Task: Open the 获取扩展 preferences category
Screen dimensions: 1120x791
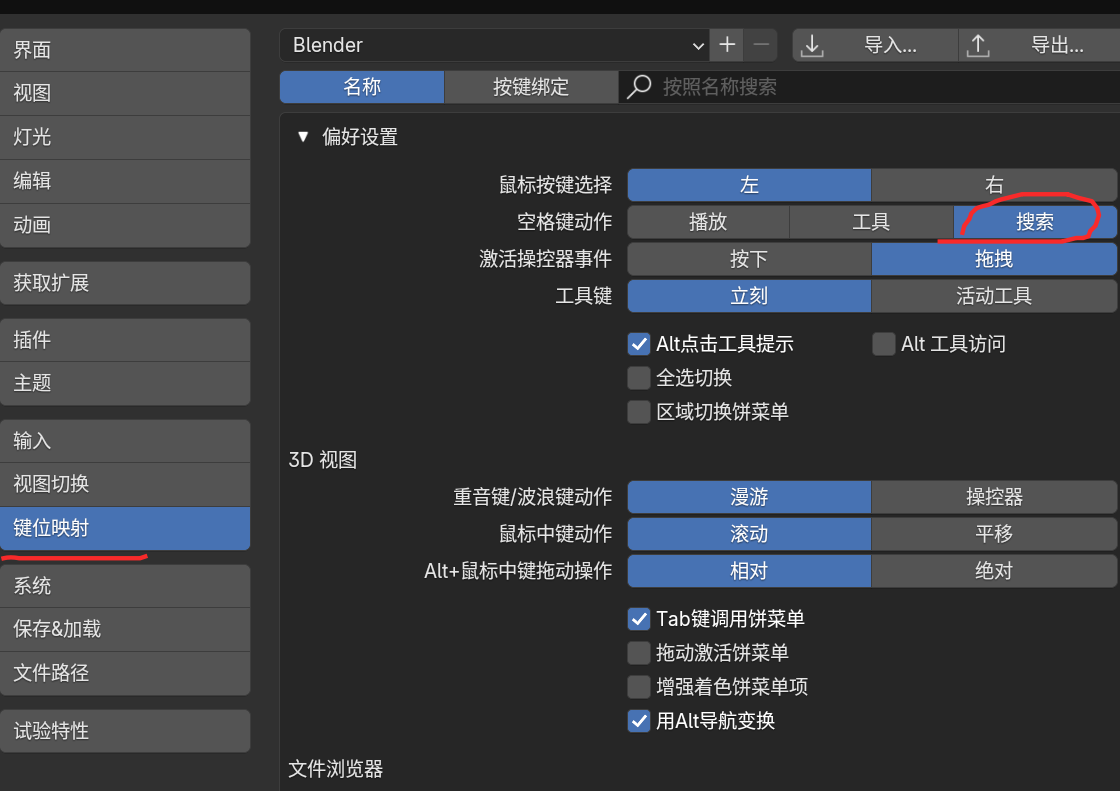Action: pyautogui.click(x=125, y=283)
